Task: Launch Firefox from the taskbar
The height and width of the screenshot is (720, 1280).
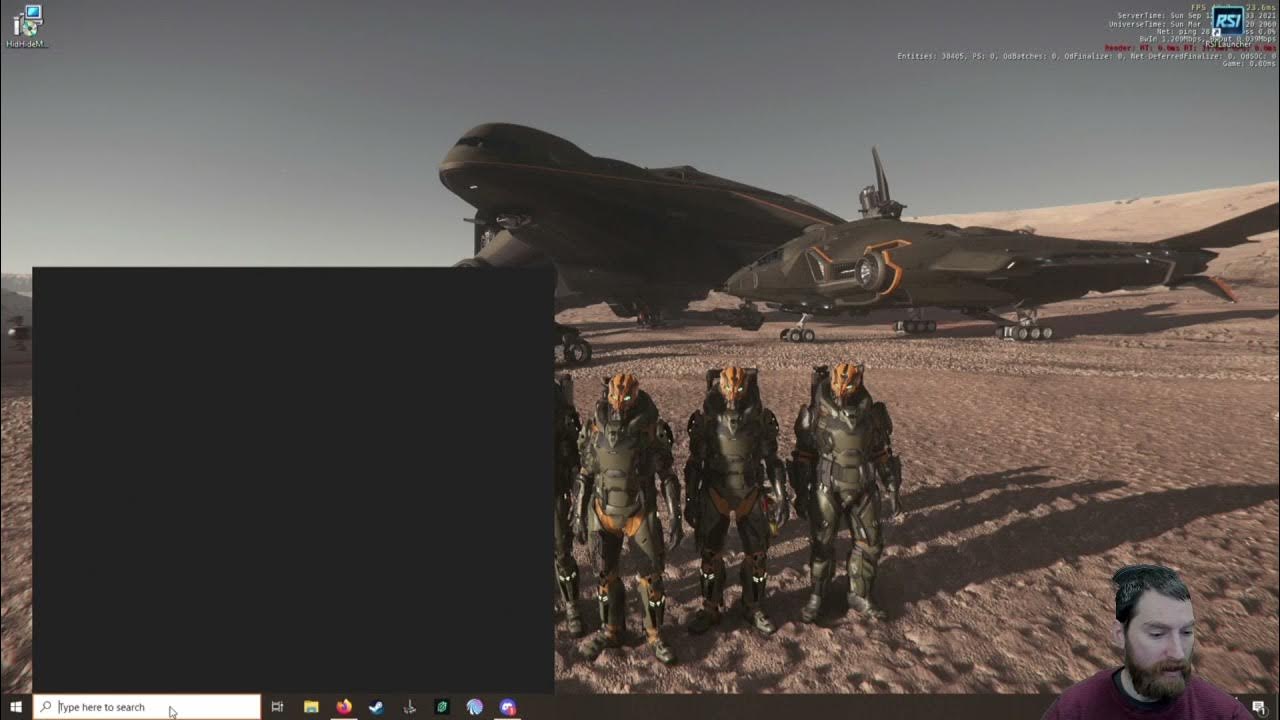Action: pos(344,707)
